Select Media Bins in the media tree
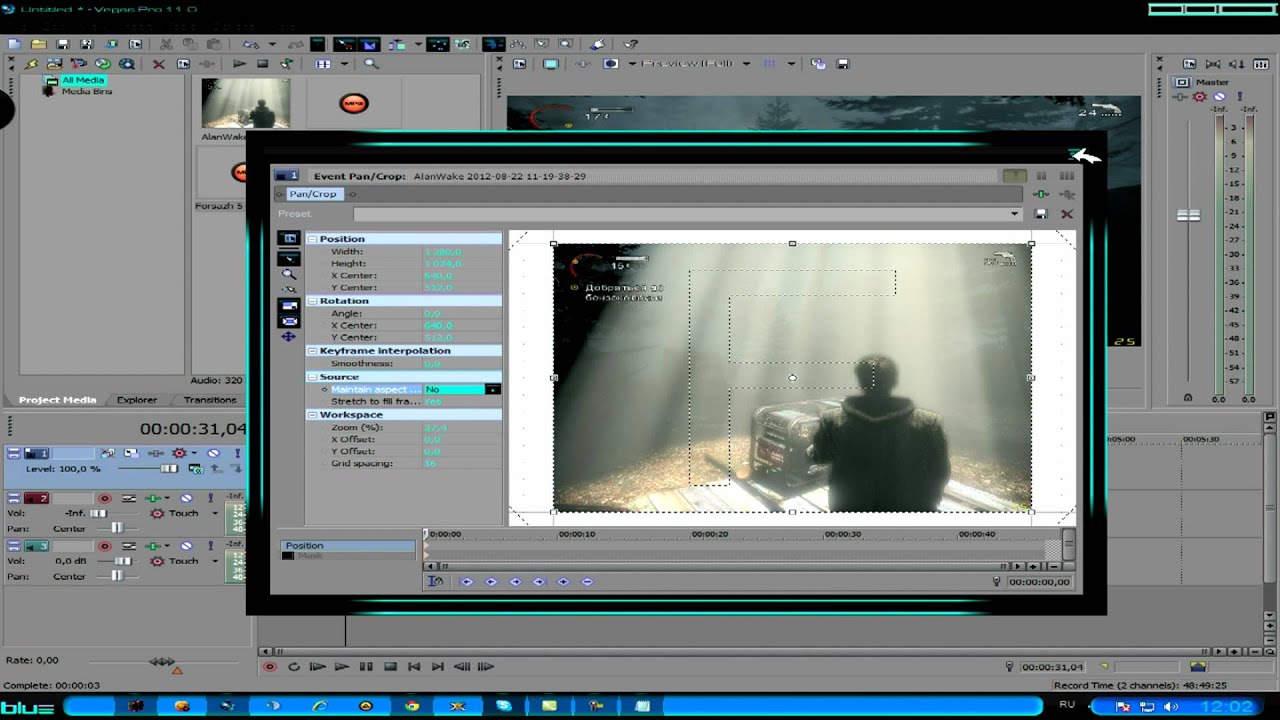The height and width of the screenshot is (720, 1280). pos(87,91)
